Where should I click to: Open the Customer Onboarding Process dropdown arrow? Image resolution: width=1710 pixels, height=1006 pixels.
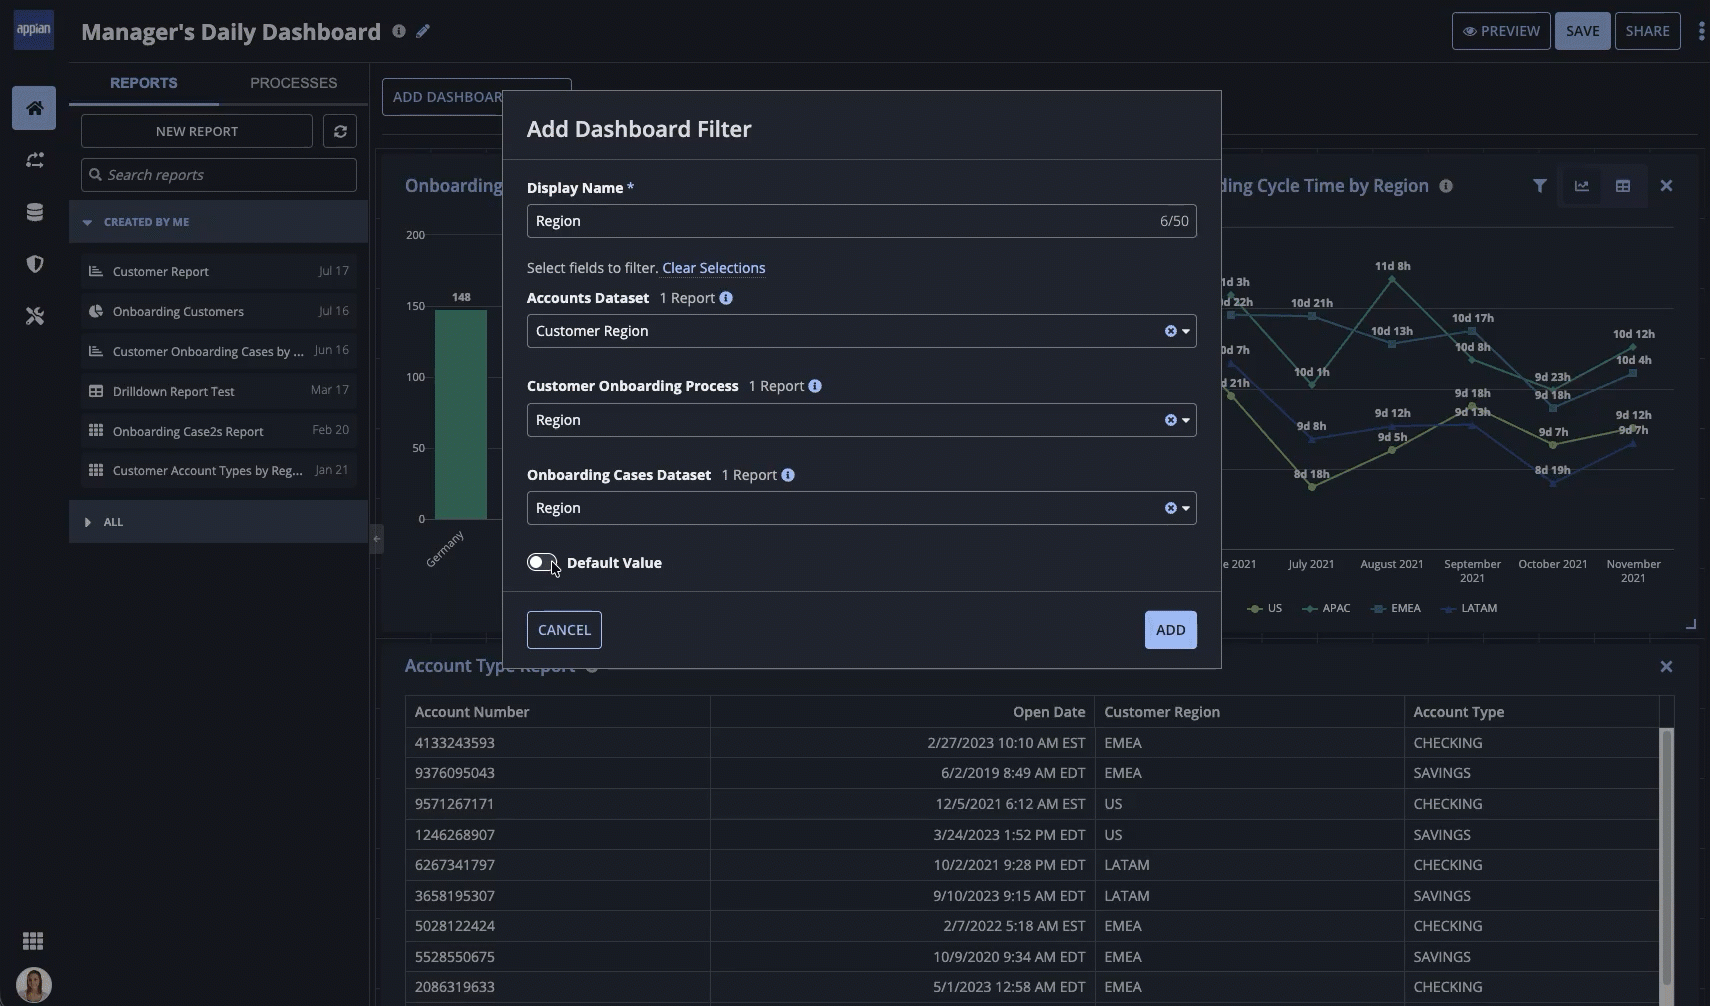pos(1186,420)
